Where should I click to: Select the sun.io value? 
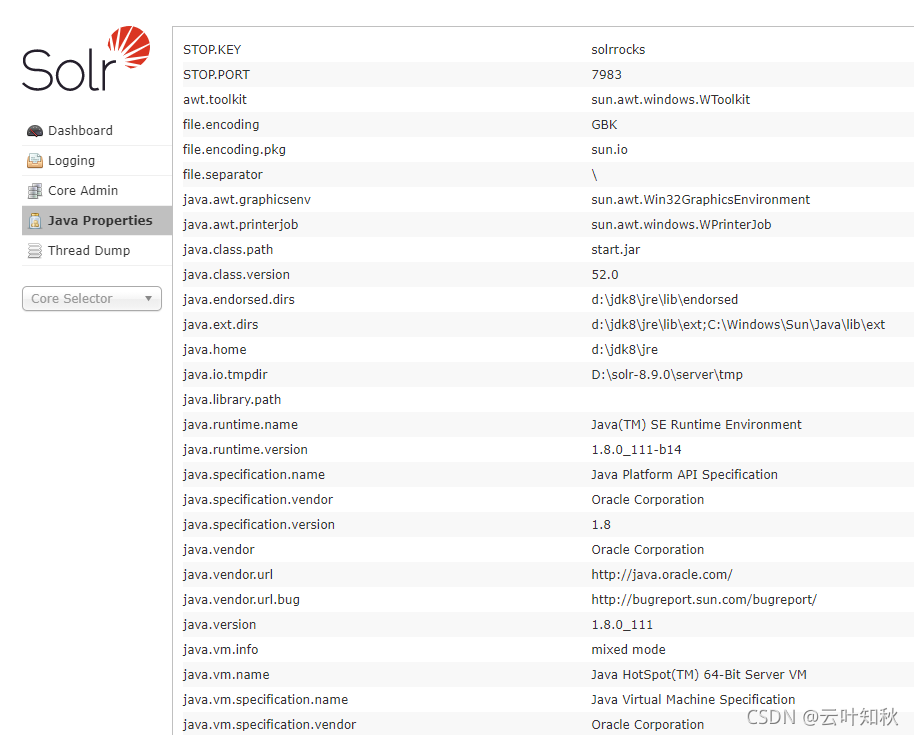tap(609, 150)
